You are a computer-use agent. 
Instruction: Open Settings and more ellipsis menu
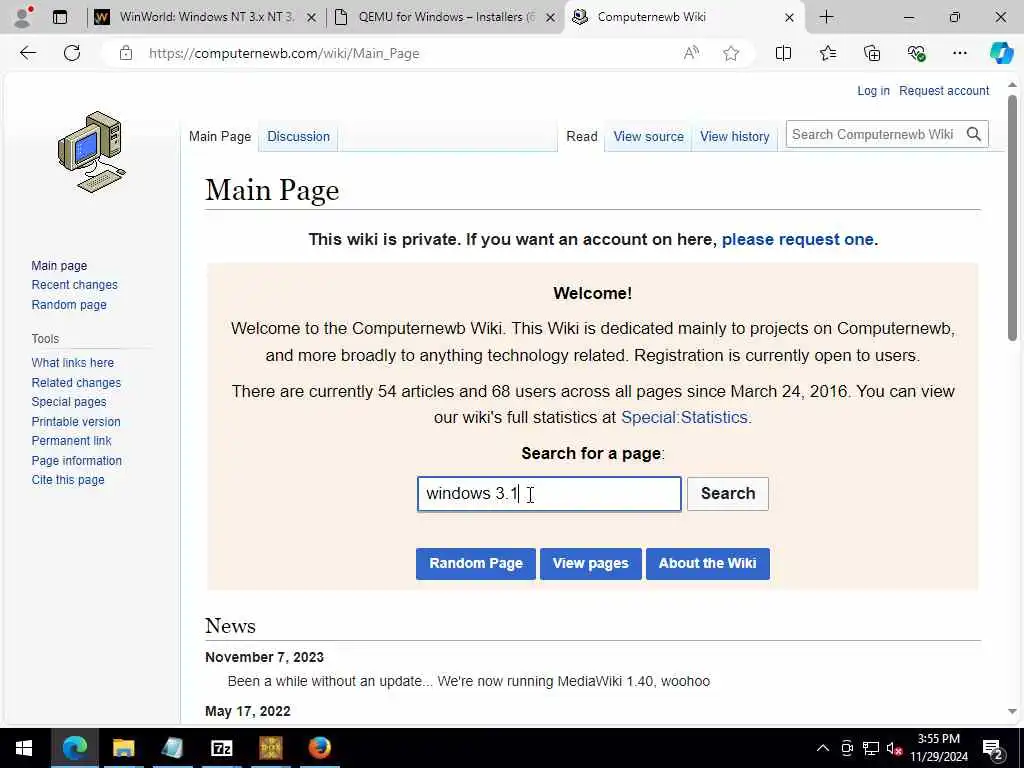pos(959,53)
